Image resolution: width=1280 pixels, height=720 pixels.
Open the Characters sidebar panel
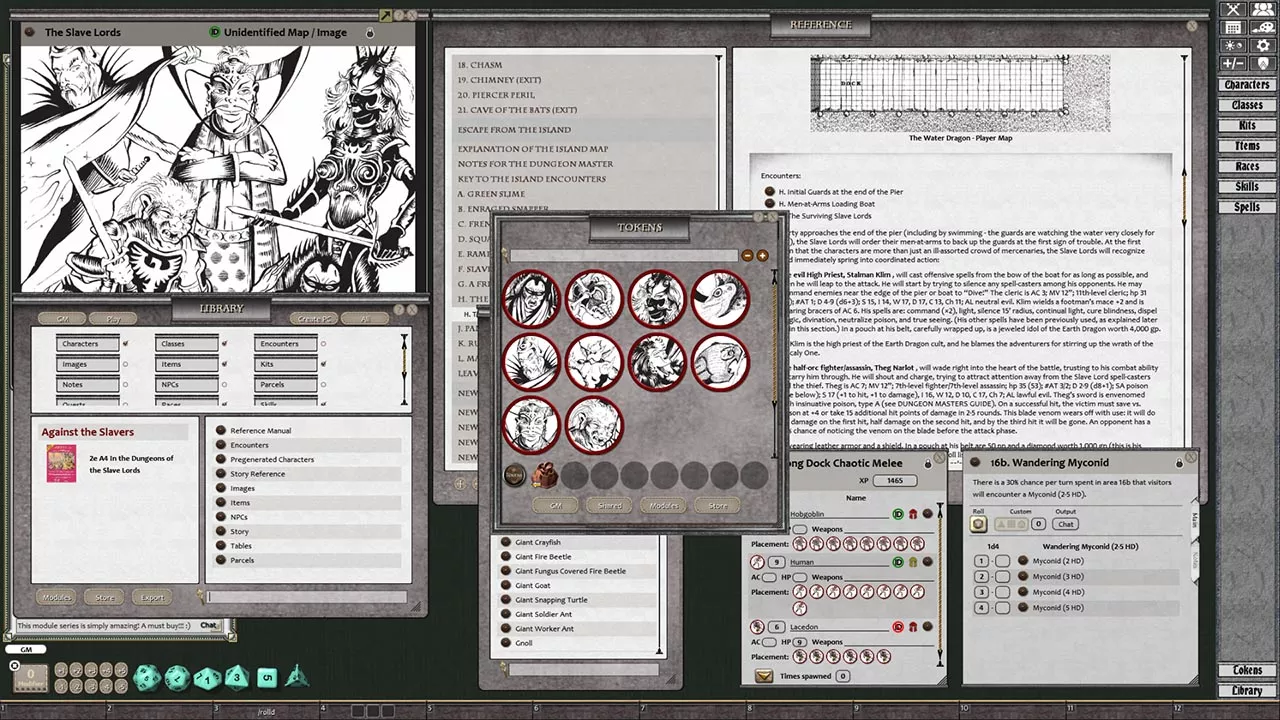coord(1247,85)
